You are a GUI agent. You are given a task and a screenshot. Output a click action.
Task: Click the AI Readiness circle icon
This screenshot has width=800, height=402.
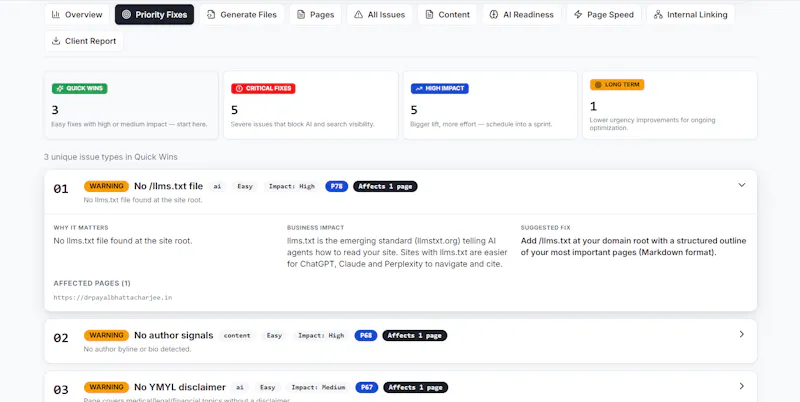[x=494, y=15]
